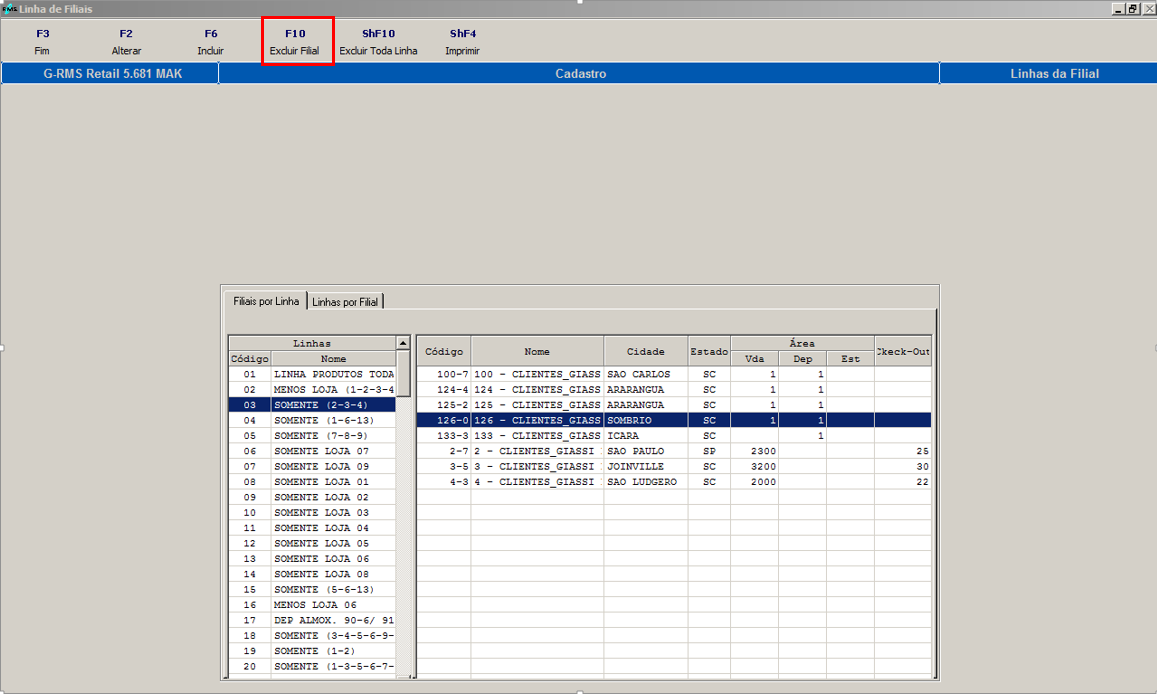Select line 05 SOMENTE (7-8-9)
This screenshot has height=694, width=1157.
pyautogui.click(x=312, y=436)
